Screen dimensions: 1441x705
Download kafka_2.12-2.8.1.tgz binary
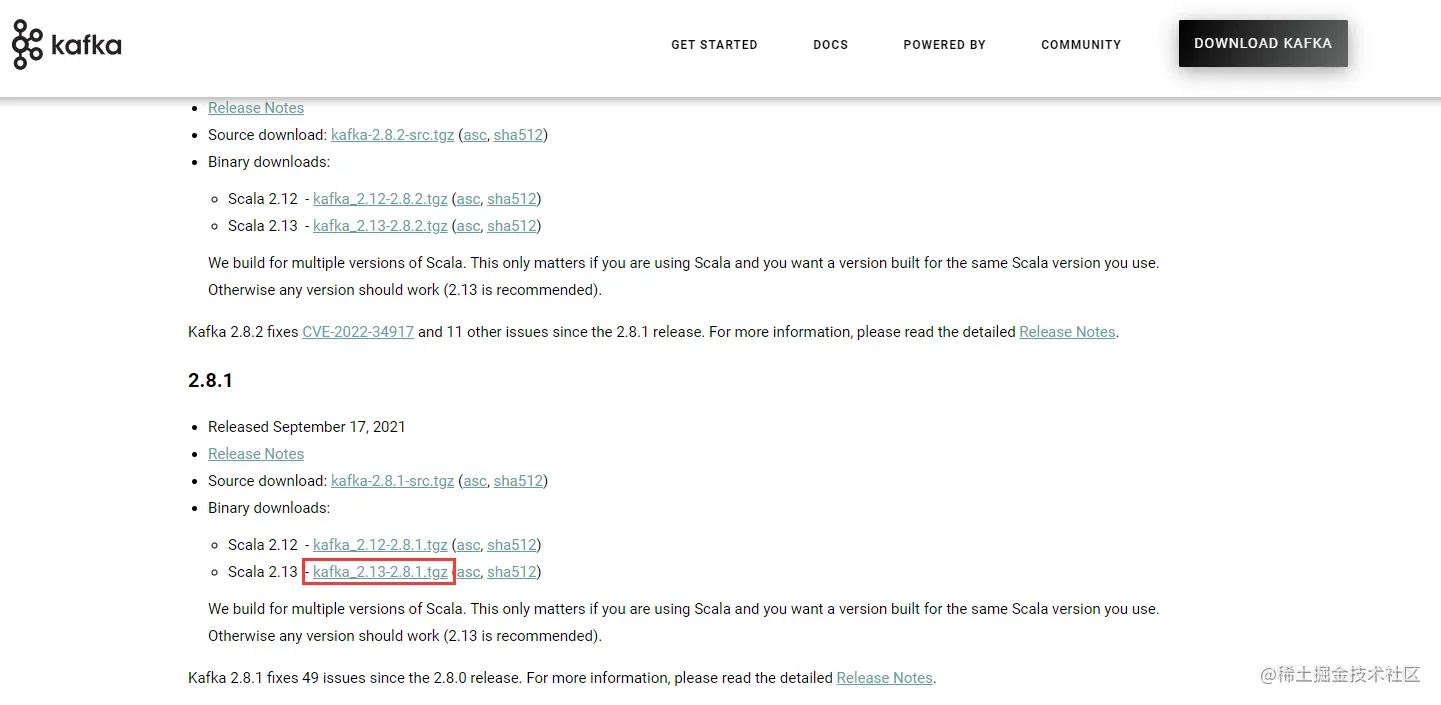[x=380, y=545]
